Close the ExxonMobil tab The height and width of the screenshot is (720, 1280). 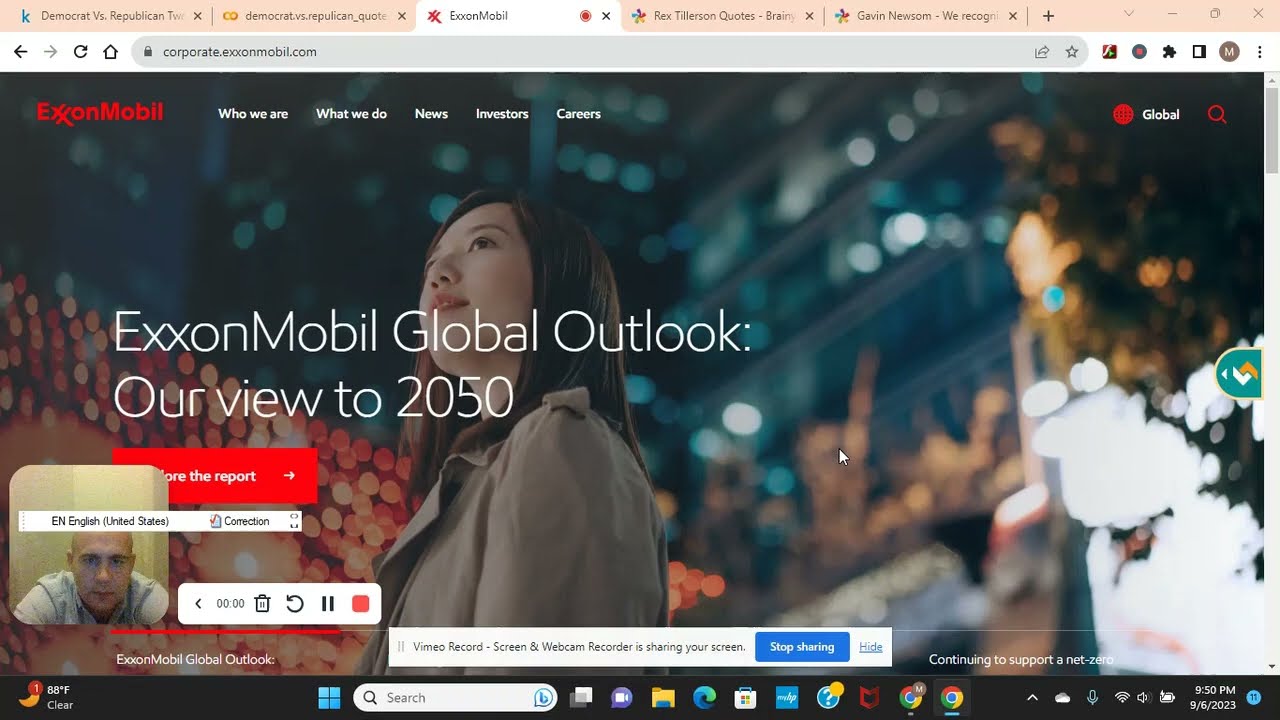pyautogui.click(x=606, y=16)
